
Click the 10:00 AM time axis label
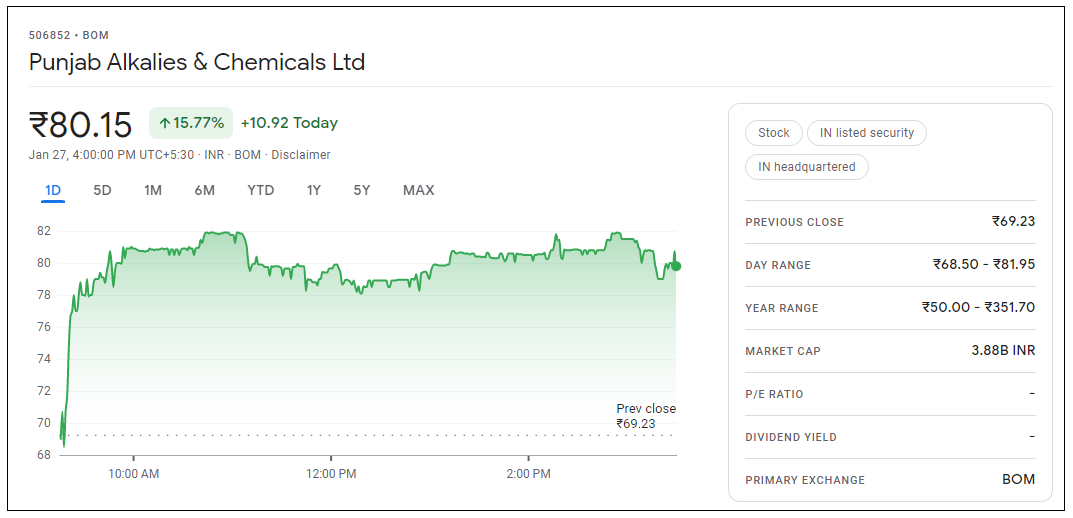coord(133,474)
